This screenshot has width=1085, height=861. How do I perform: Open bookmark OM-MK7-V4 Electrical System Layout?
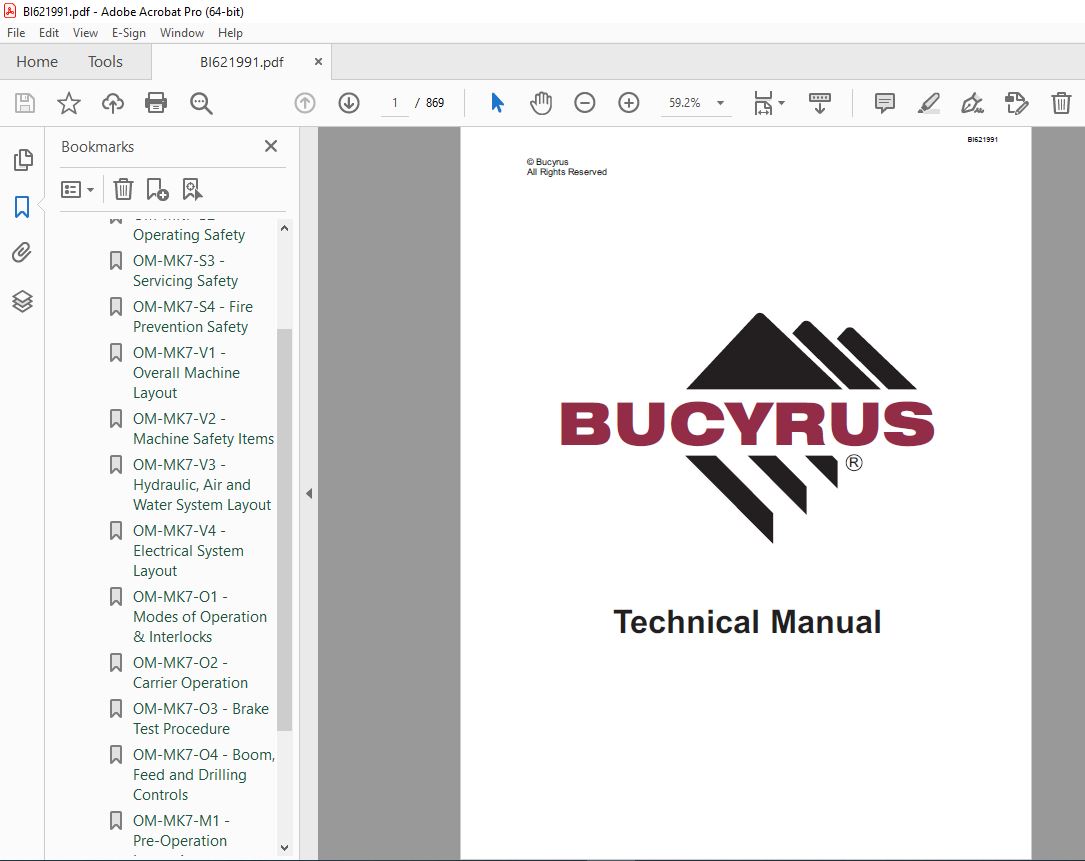click(x=188, y=550)
